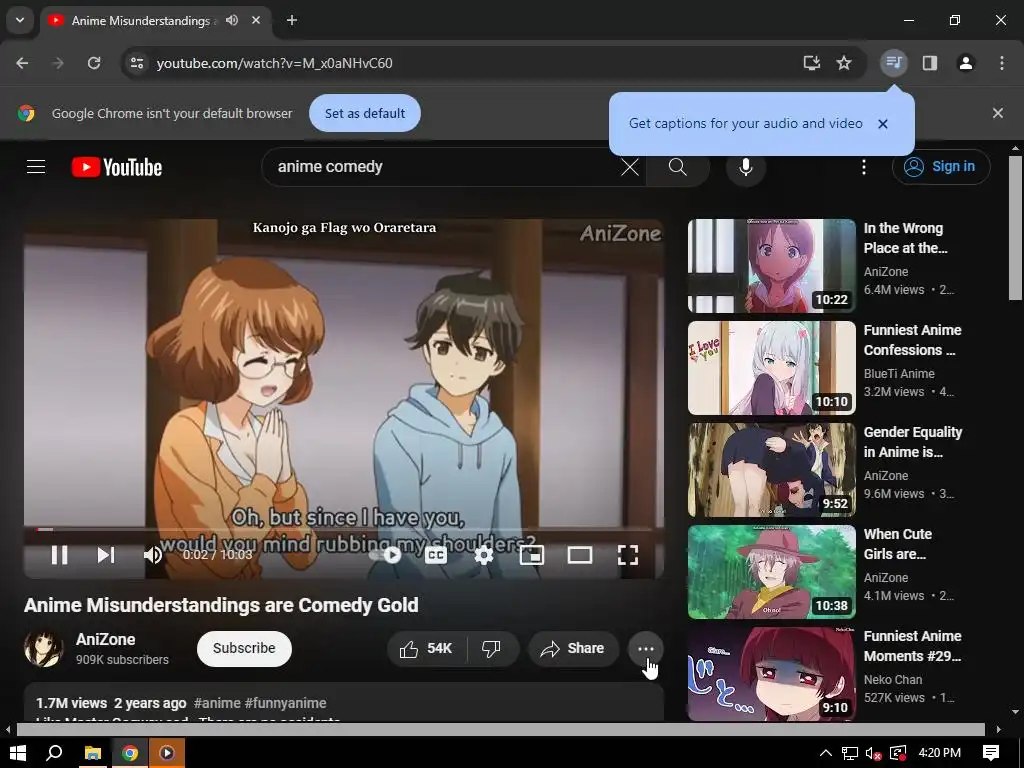Install YouTube app icon in address bar
Screen dimensions: 1024x768
point(812,63)
